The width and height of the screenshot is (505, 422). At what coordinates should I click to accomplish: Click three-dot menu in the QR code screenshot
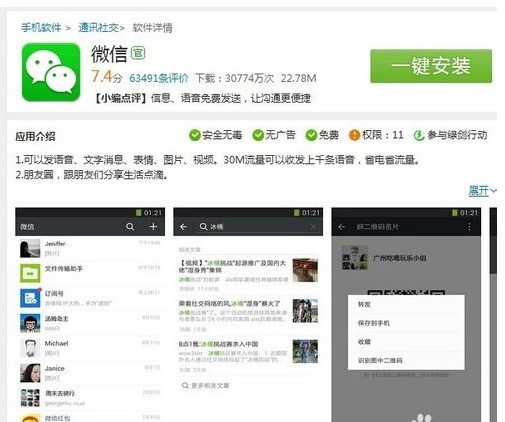coord(469,227)
